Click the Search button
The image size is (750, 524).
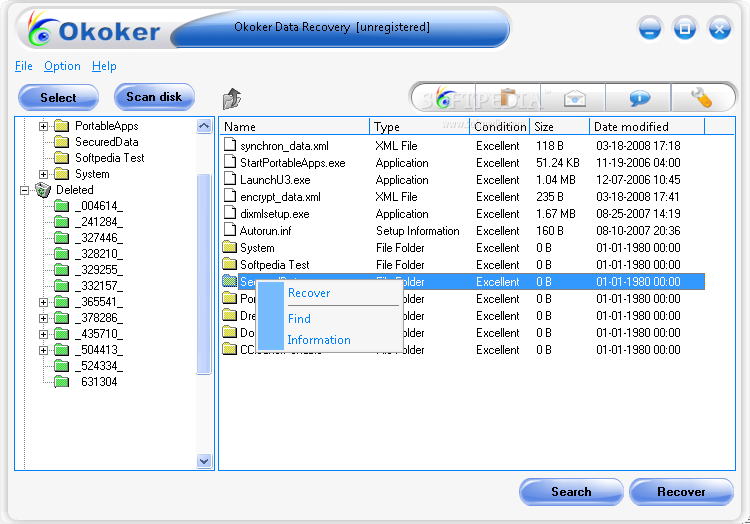(571, 491)
